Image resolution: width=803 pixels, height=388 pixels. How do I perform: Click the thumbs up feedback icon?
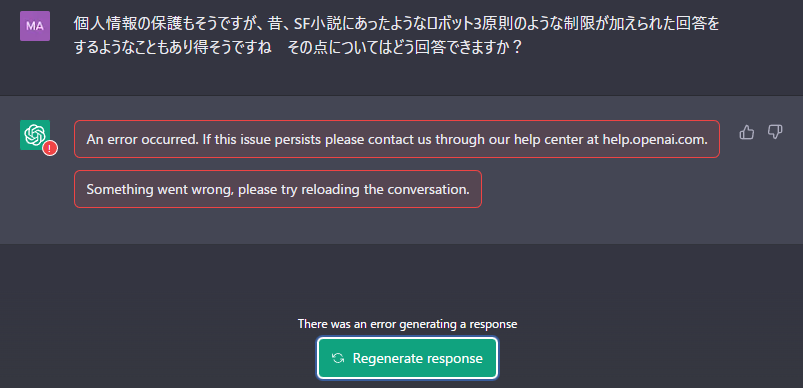tap(747, 133)
